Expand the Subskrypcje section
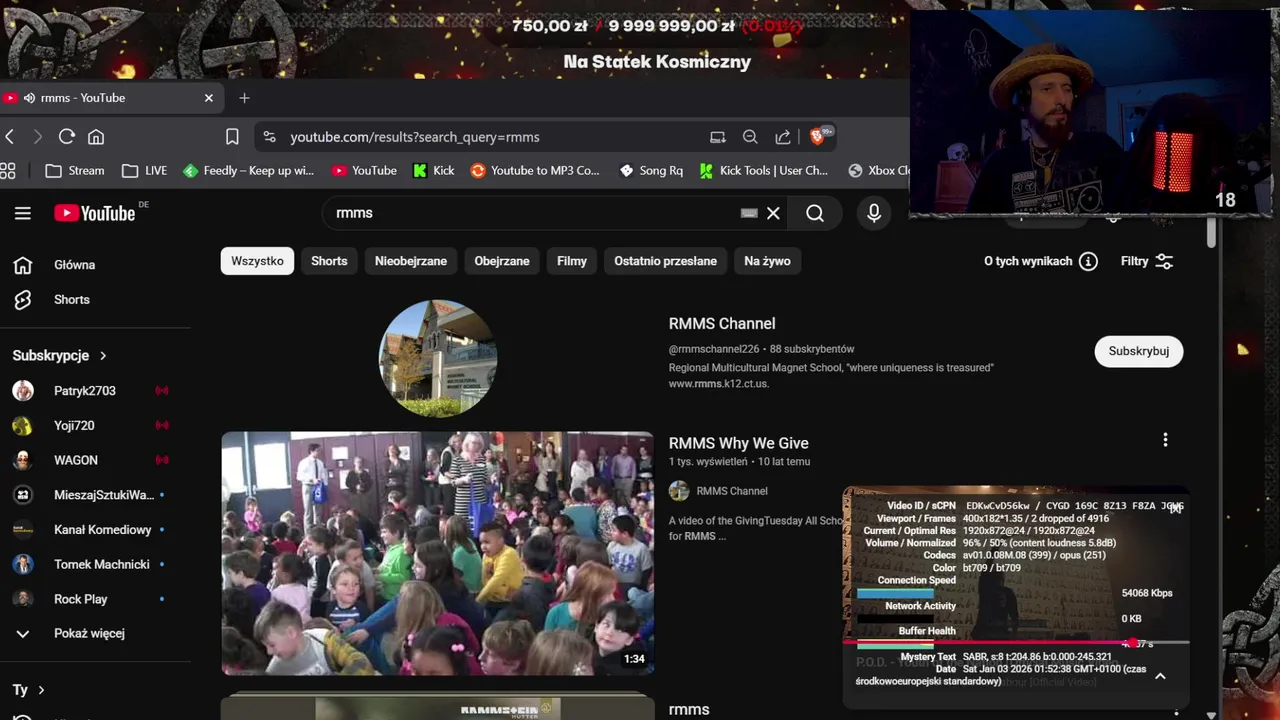Viewport: 1280px width, 720px height. 60,356
